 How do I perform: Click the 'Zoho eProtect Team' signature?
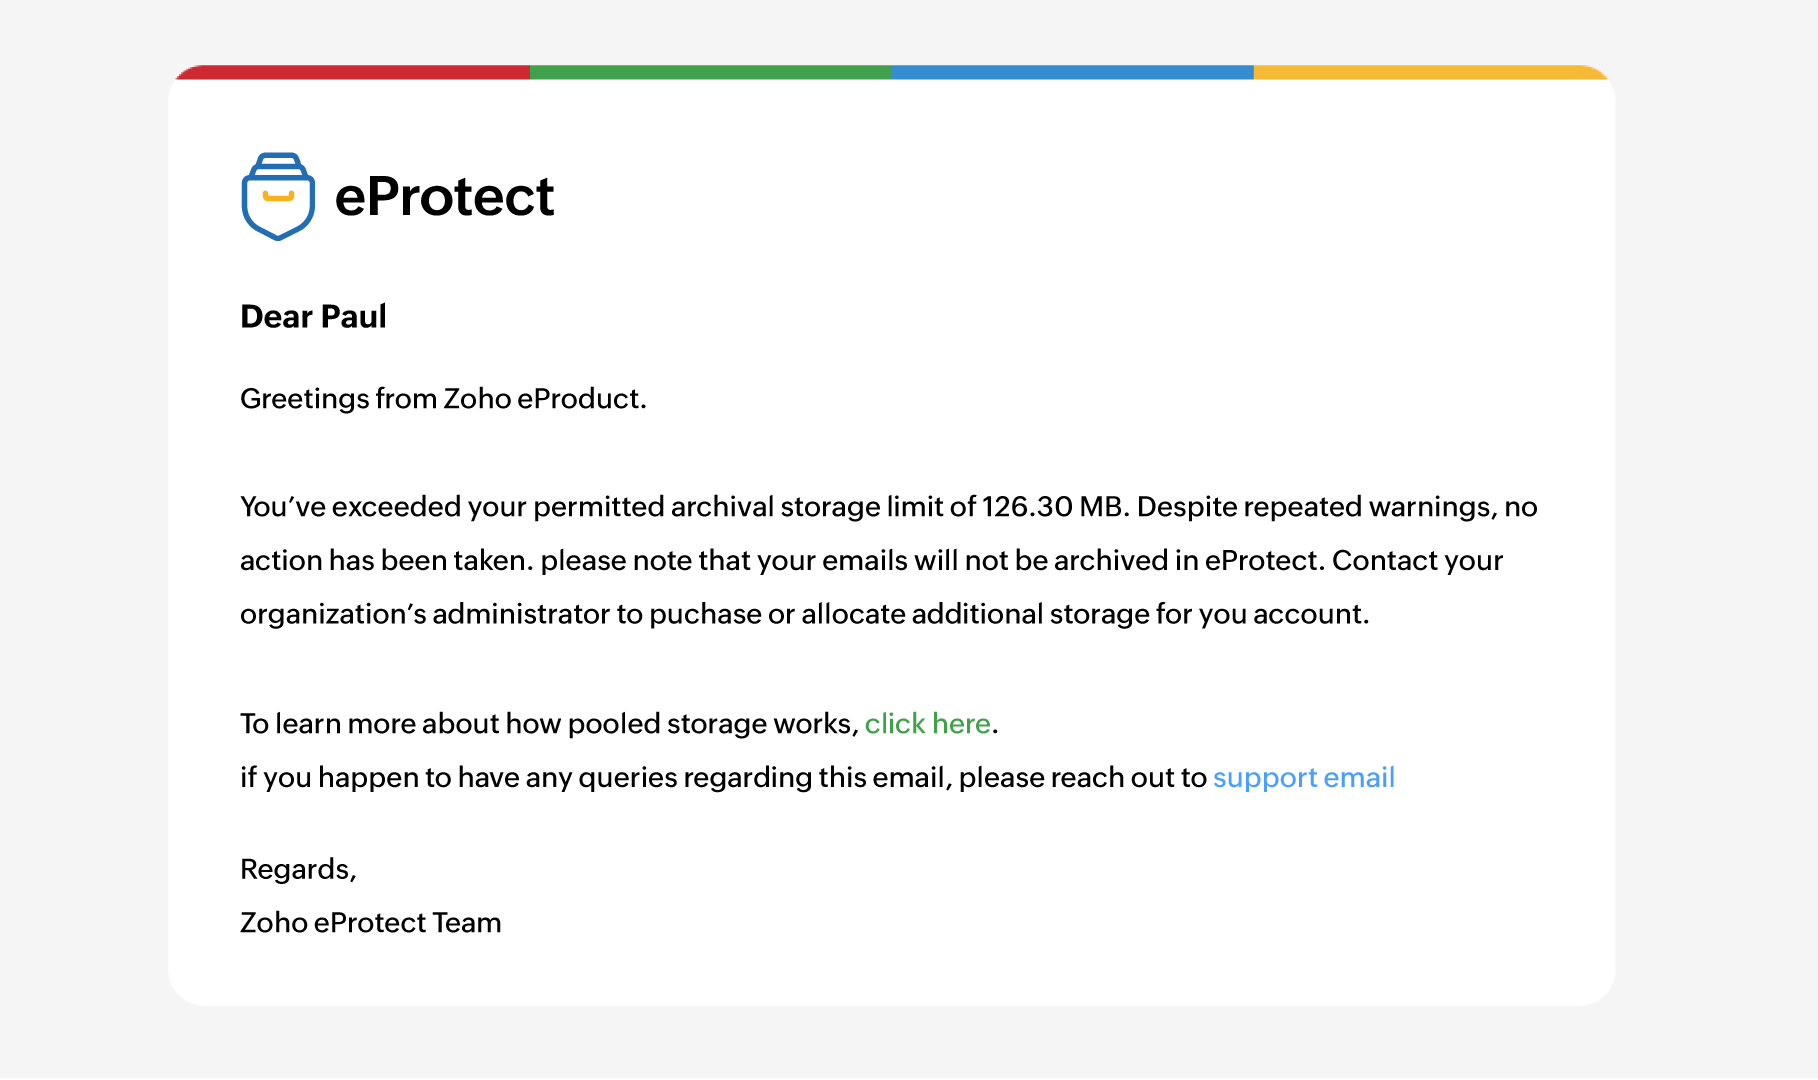click(370, 922)
